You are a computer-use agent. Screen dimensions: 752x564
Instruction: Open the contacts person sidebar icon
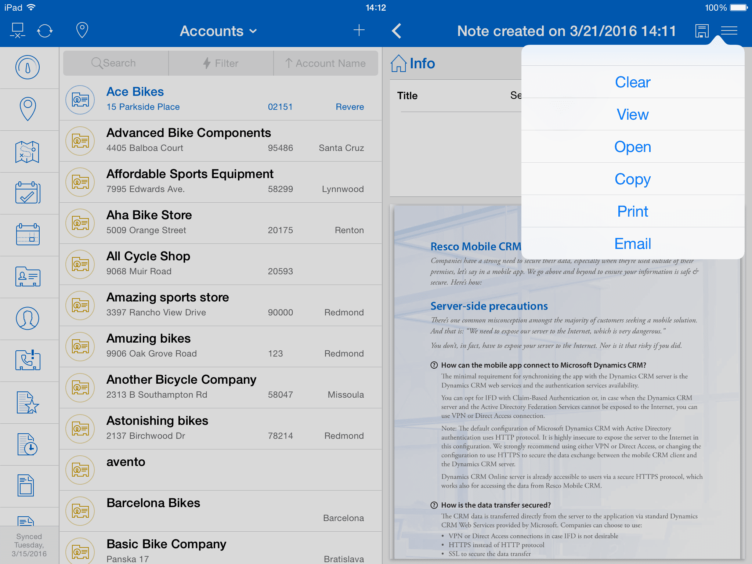(x=28, y=318)
